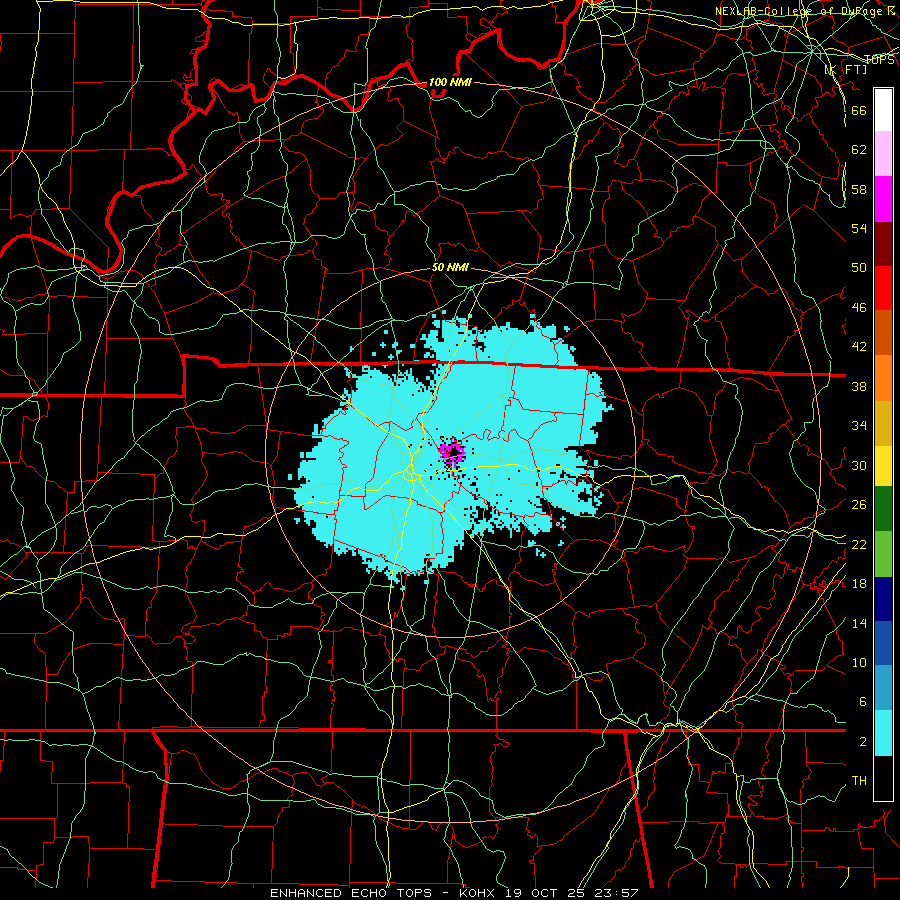Click legend value '10'
The width and height of the screenshot is (900, 900).
click(859, 662)
